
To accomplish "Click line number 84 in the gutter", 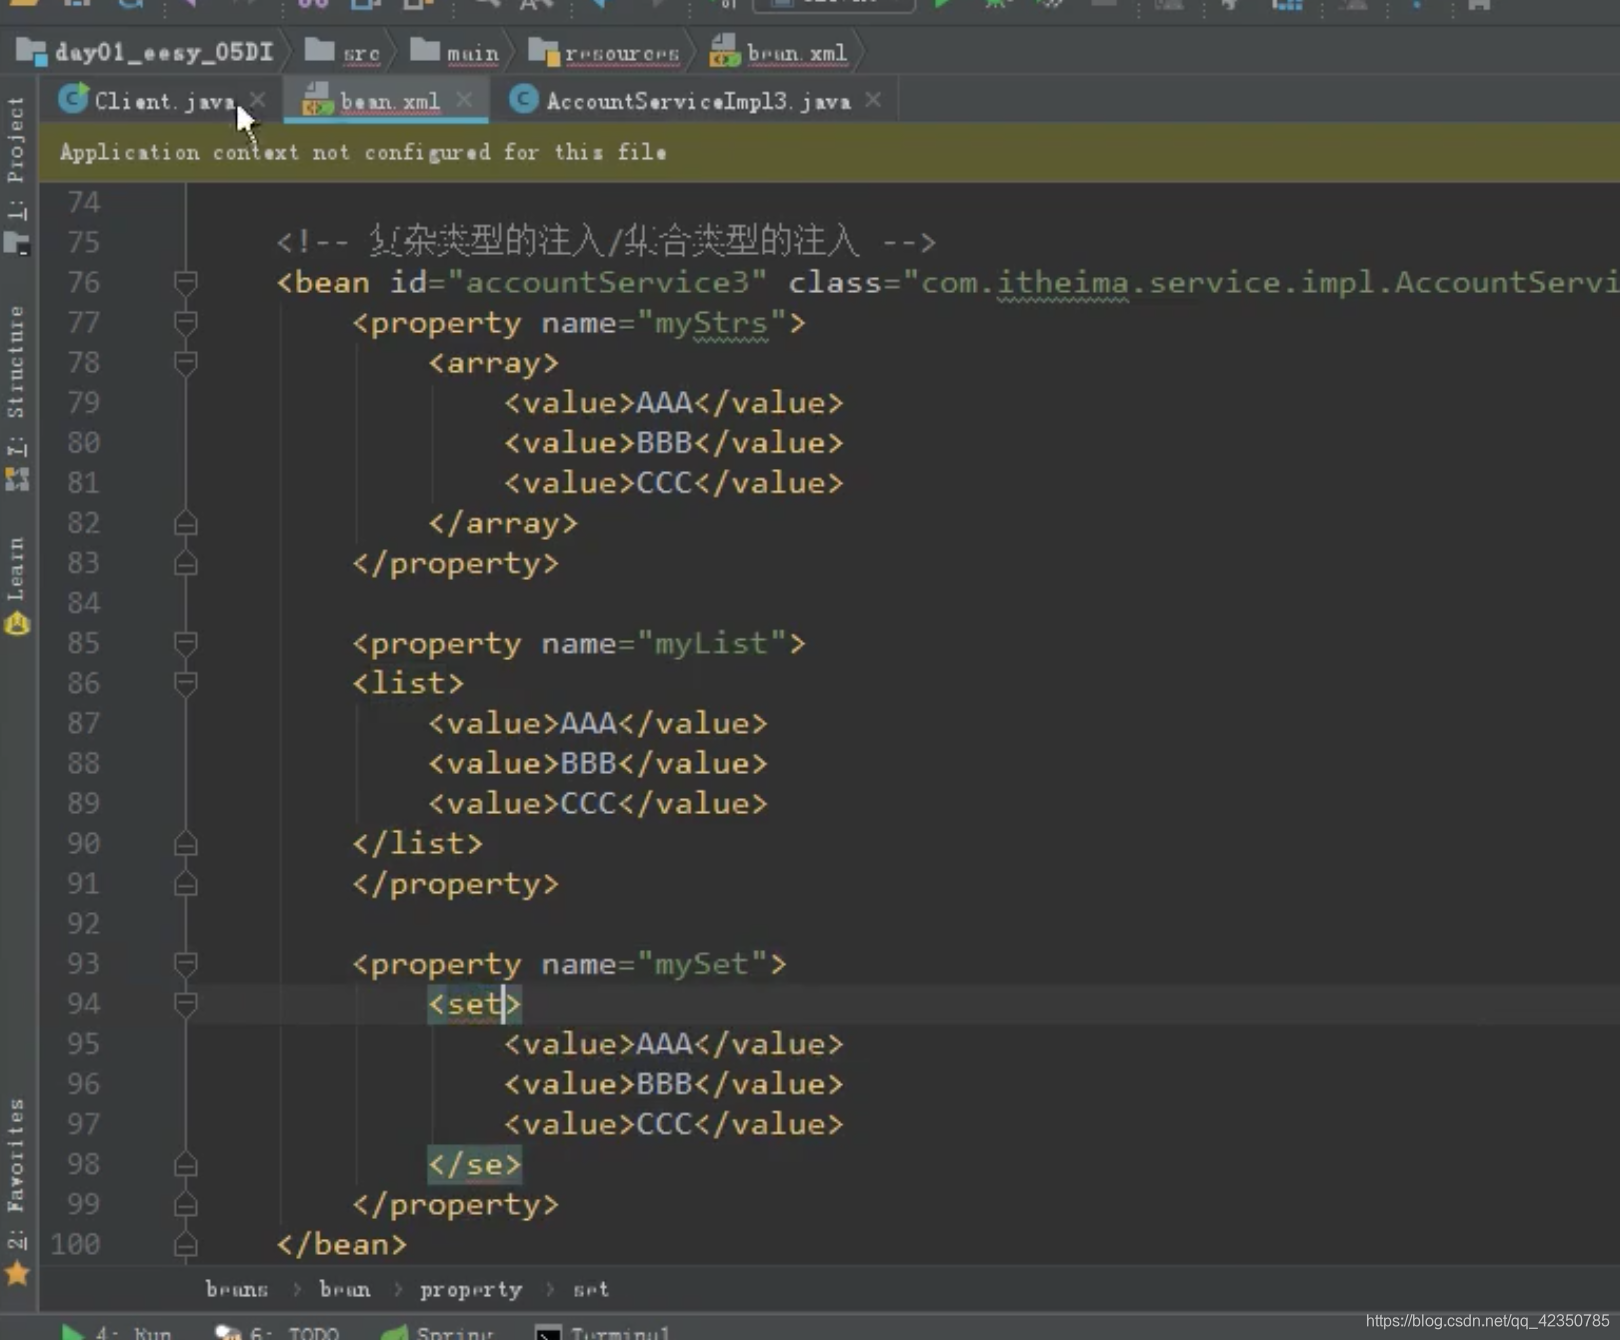I will click(84, 603).
